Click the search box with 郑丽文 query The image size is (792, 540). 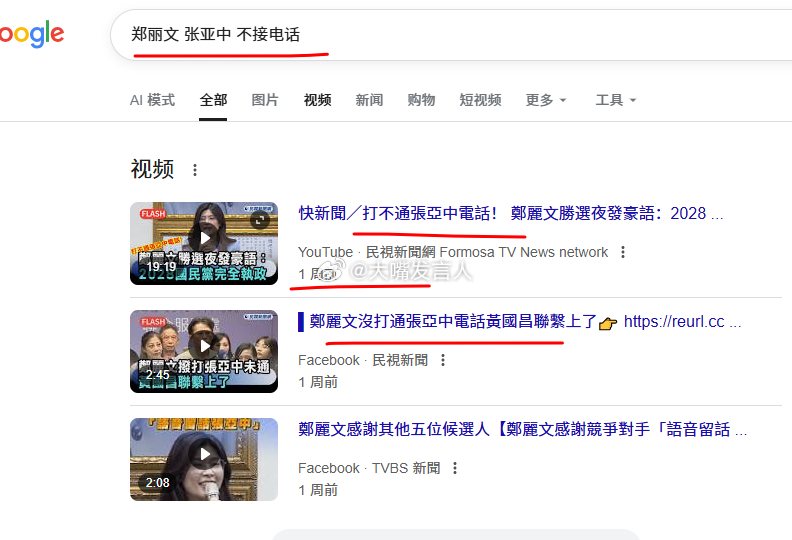(x=451, y=35)
